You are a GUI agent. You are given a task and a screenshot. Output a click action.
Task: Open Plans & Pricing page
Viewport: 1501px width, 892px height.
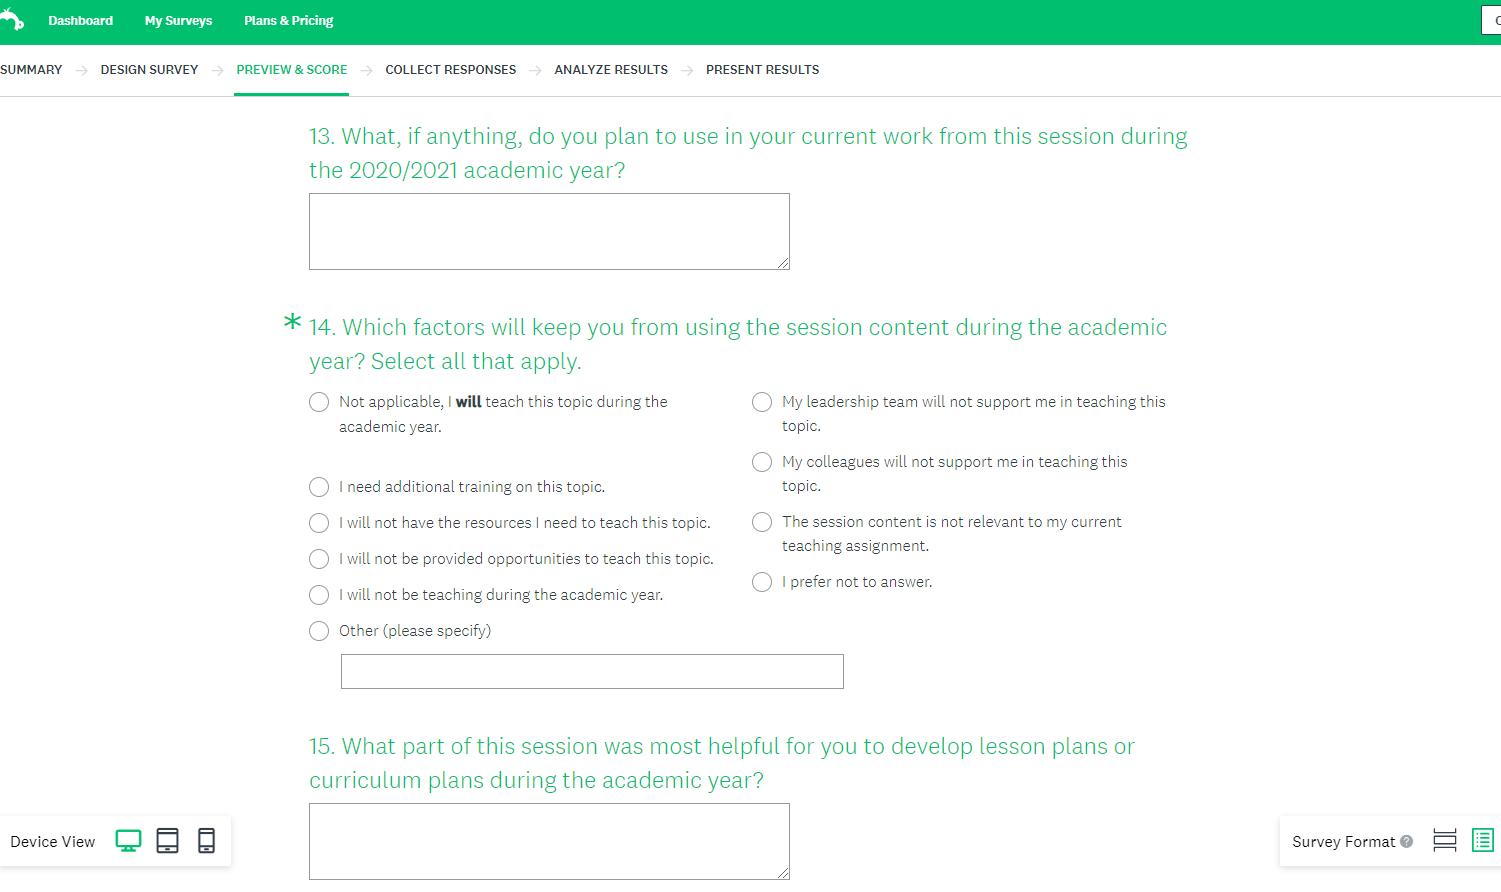coord(288,21)
